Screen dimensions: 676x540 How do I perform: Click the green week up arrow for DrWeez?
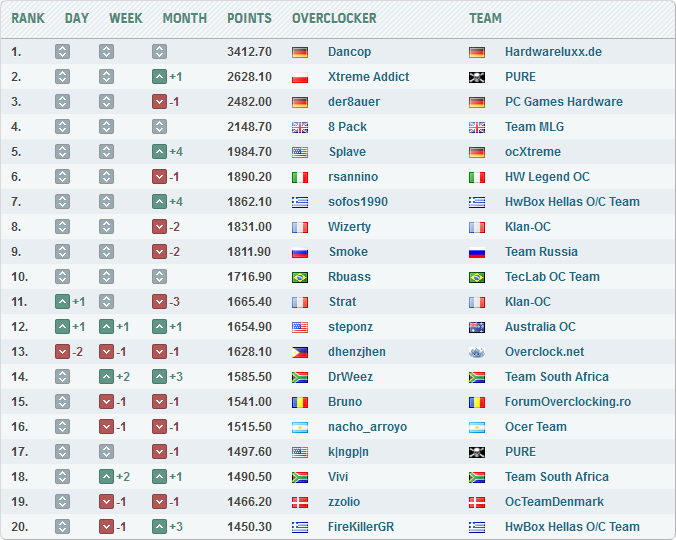coord(106,377)
